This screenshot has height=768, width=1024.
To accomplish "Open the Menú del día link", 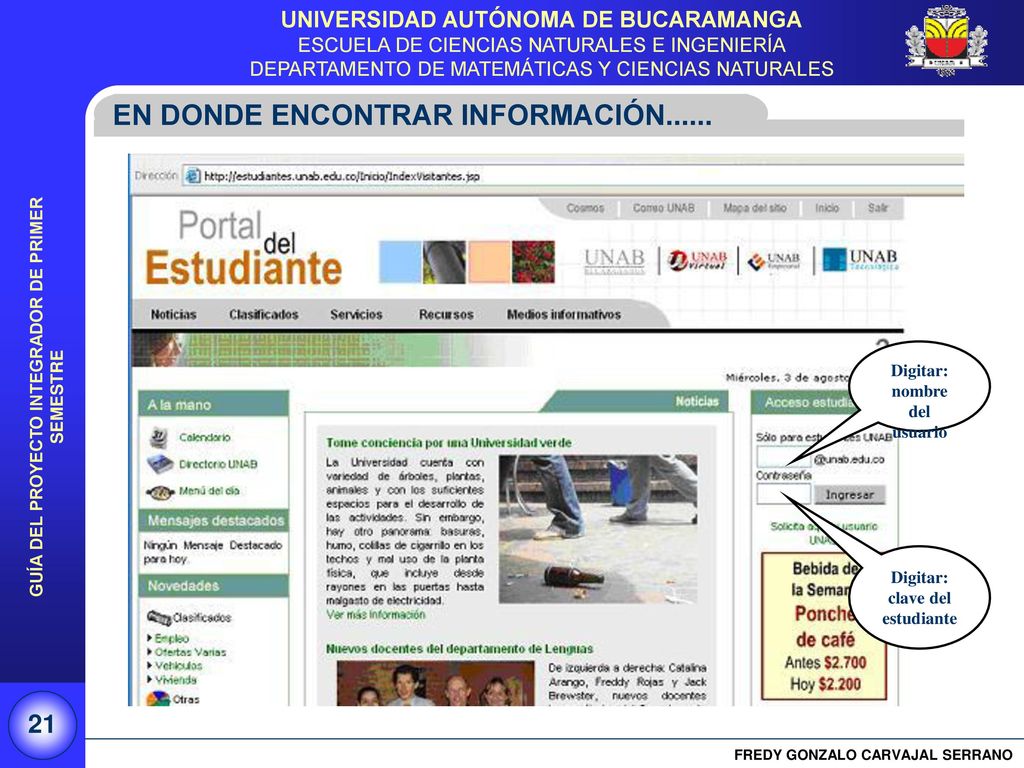I will pyautogui.click(x=209, y=491).
